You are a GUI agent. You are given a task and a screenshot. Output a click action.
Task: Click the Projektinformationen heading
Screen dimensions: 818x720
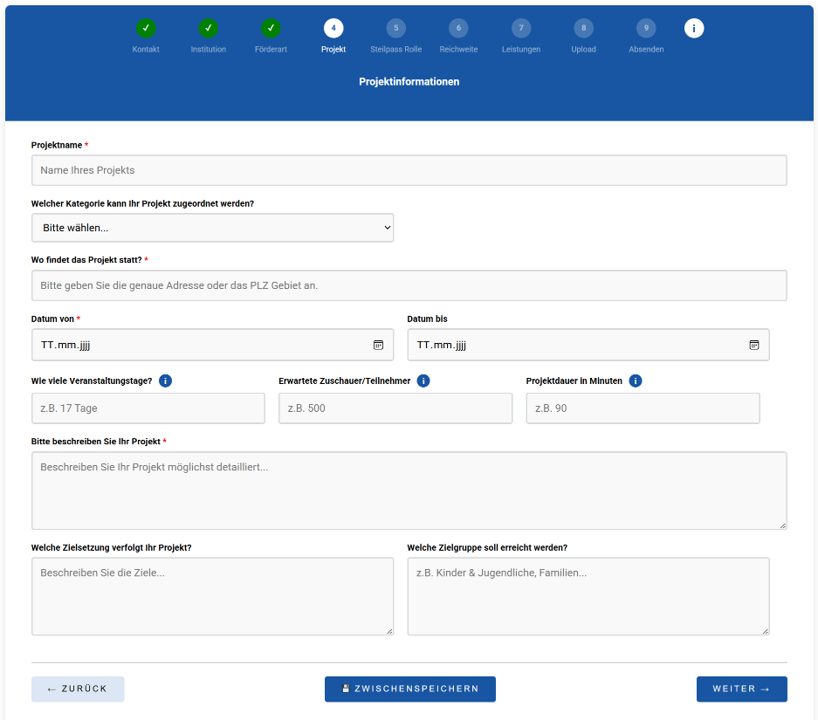click(x=409, y=82)
